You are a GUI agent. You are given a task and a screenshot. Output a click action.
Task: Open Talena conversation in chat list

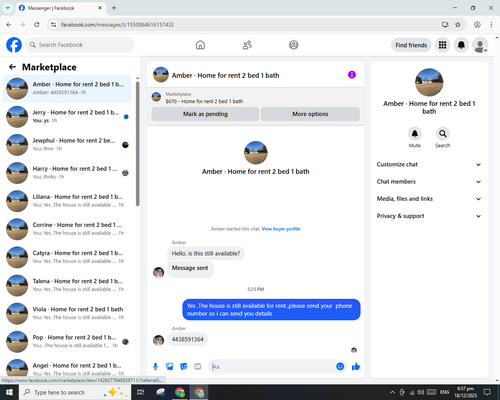67,285
